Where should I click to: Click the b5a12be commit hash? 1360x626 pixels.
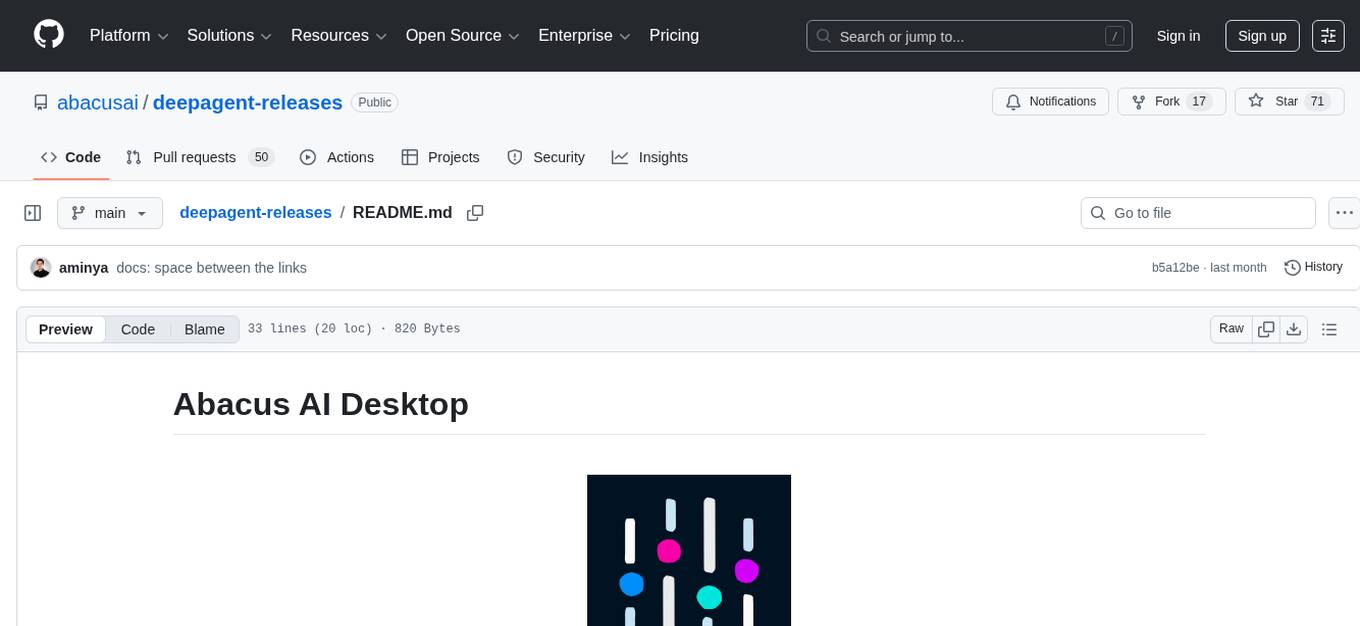pos(1175,267)
